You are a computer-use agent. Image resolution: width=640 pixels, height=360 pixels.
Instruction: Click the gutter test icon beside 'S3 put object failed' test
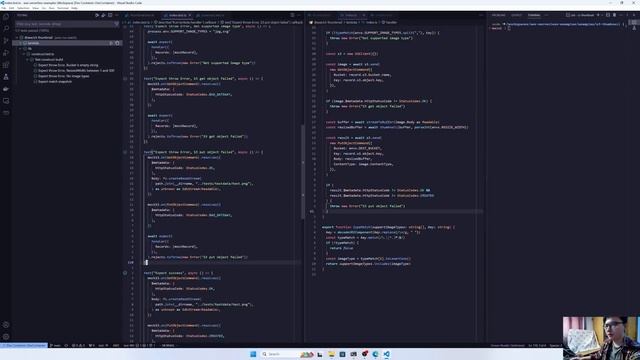pyautogui.click(x=125, y=152)
